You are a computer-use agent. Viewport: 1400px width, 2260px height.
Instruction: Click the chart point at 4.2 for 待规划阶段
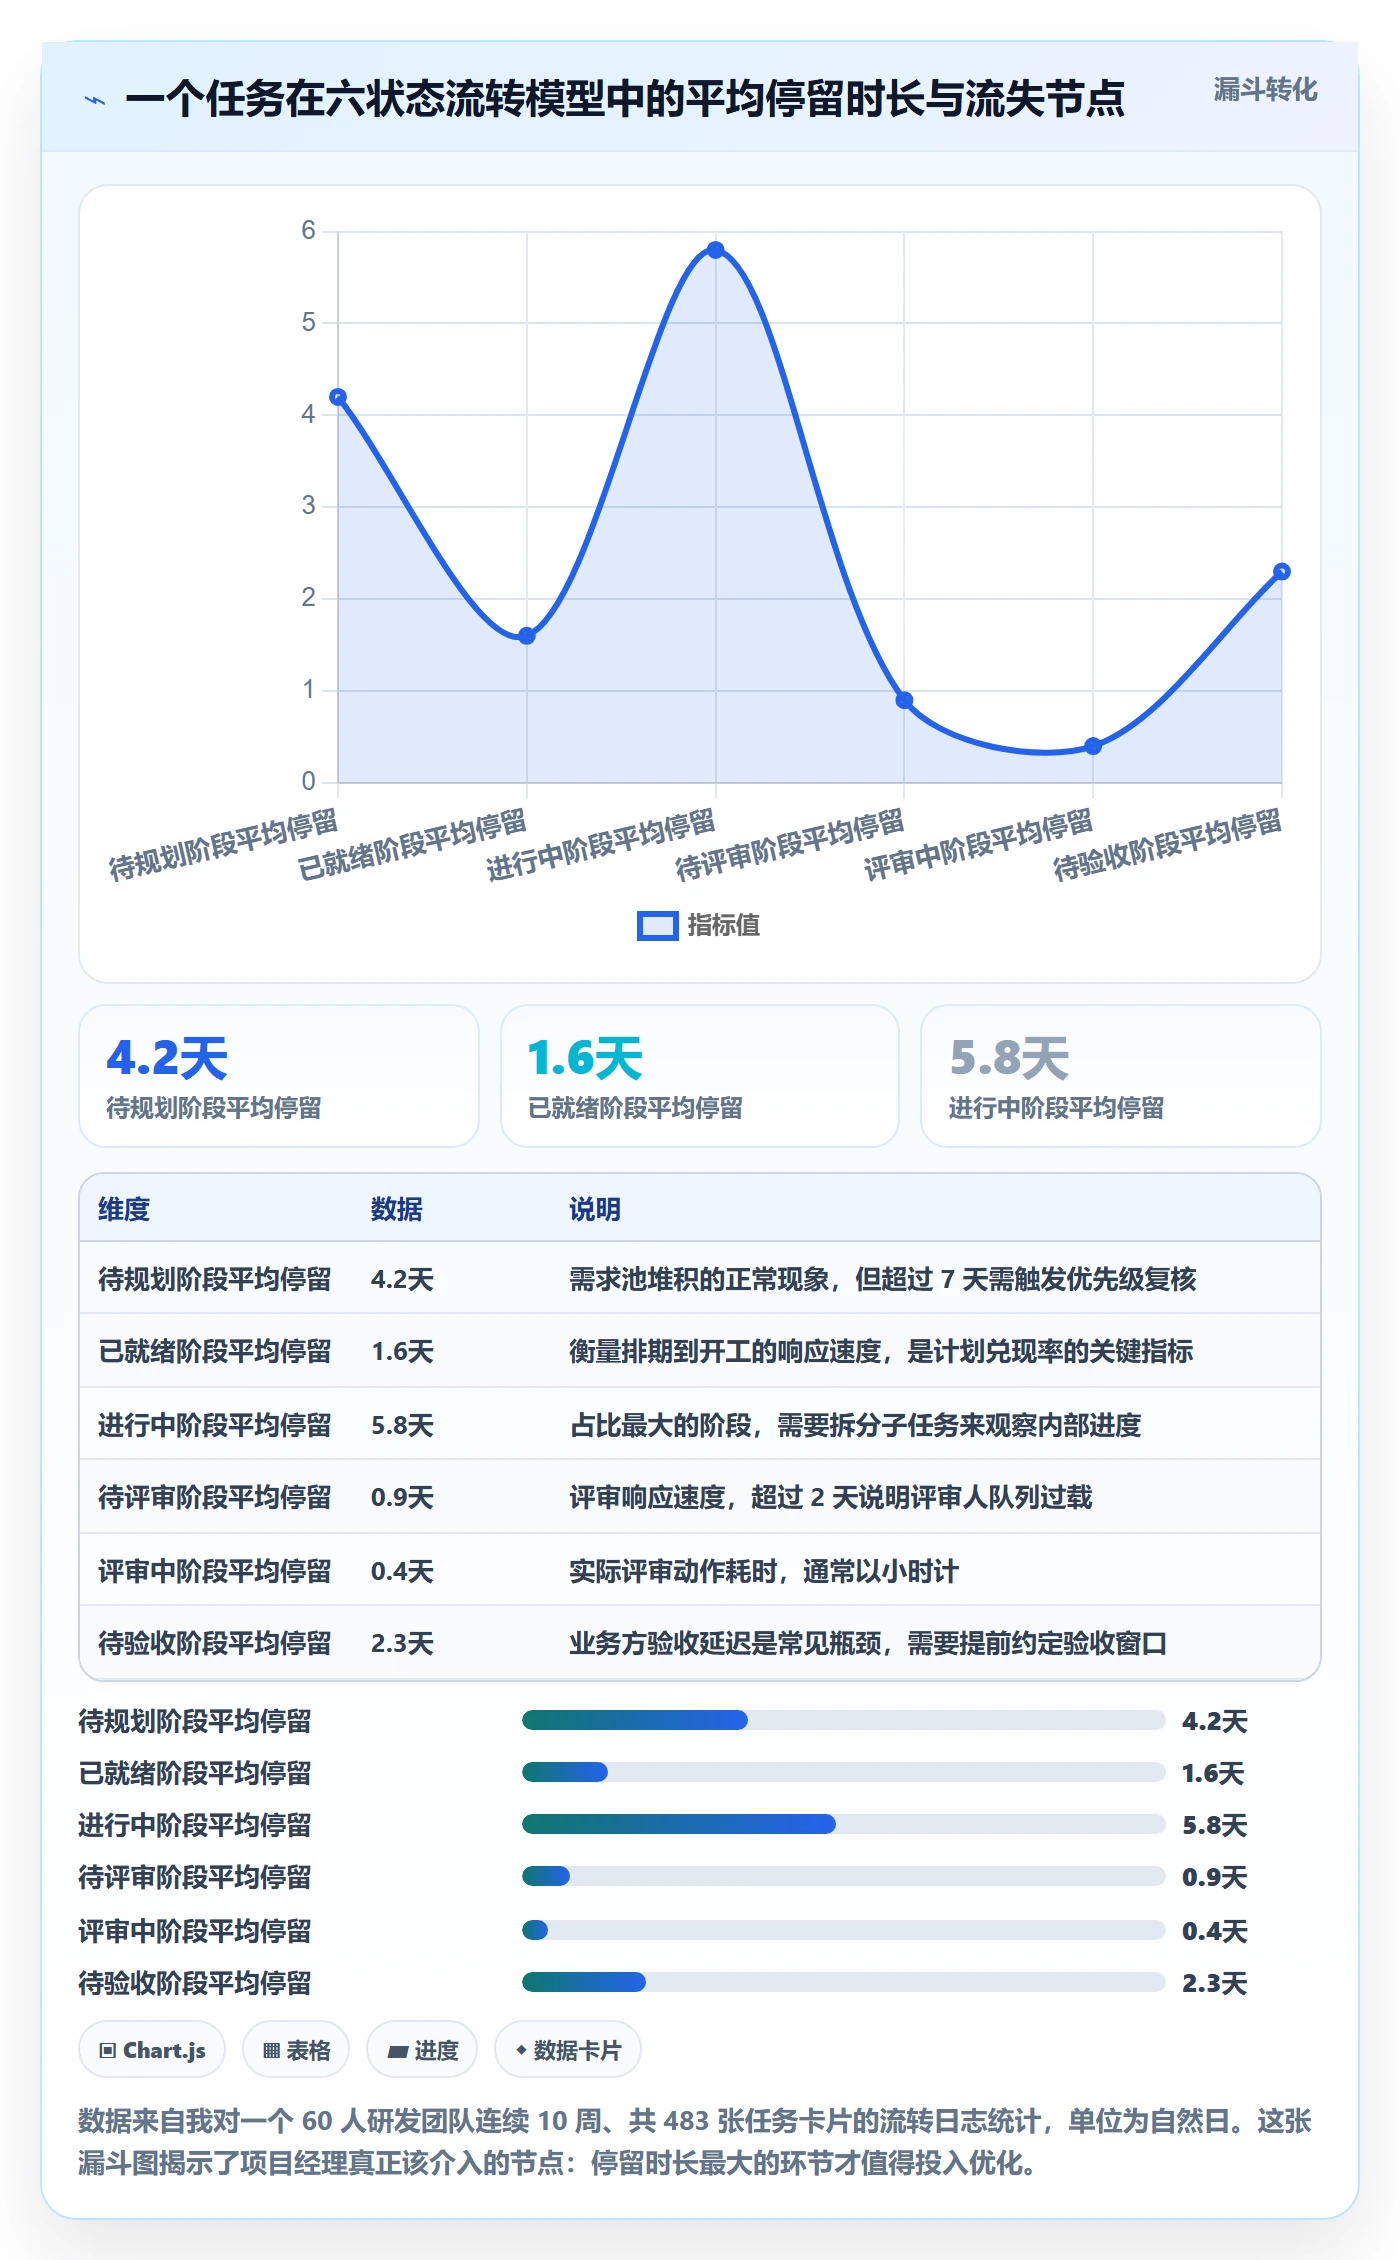(338, 397)
